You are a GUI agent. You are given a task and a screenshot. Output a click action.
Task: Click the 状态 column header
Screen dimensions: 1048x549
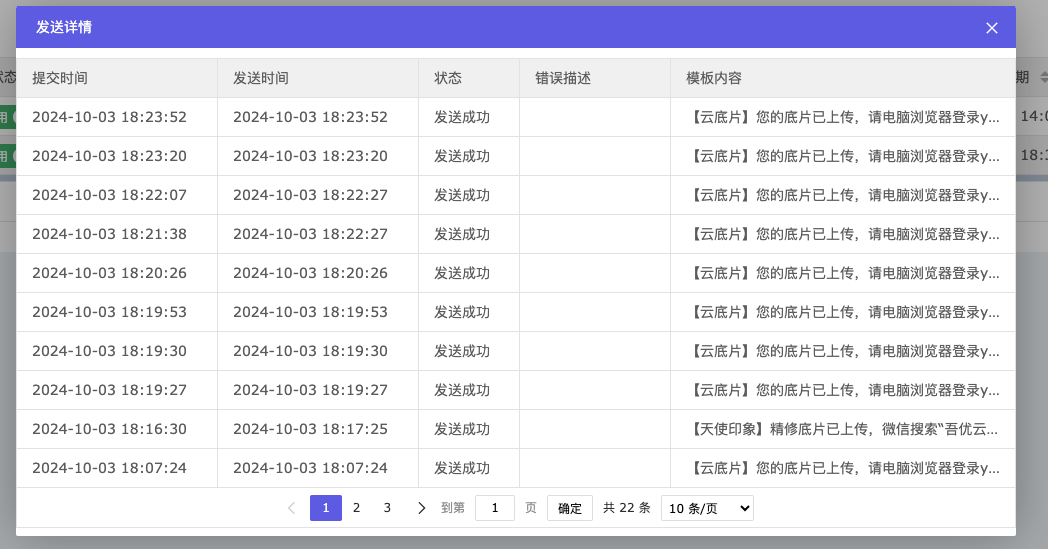(x=448, y=78)
